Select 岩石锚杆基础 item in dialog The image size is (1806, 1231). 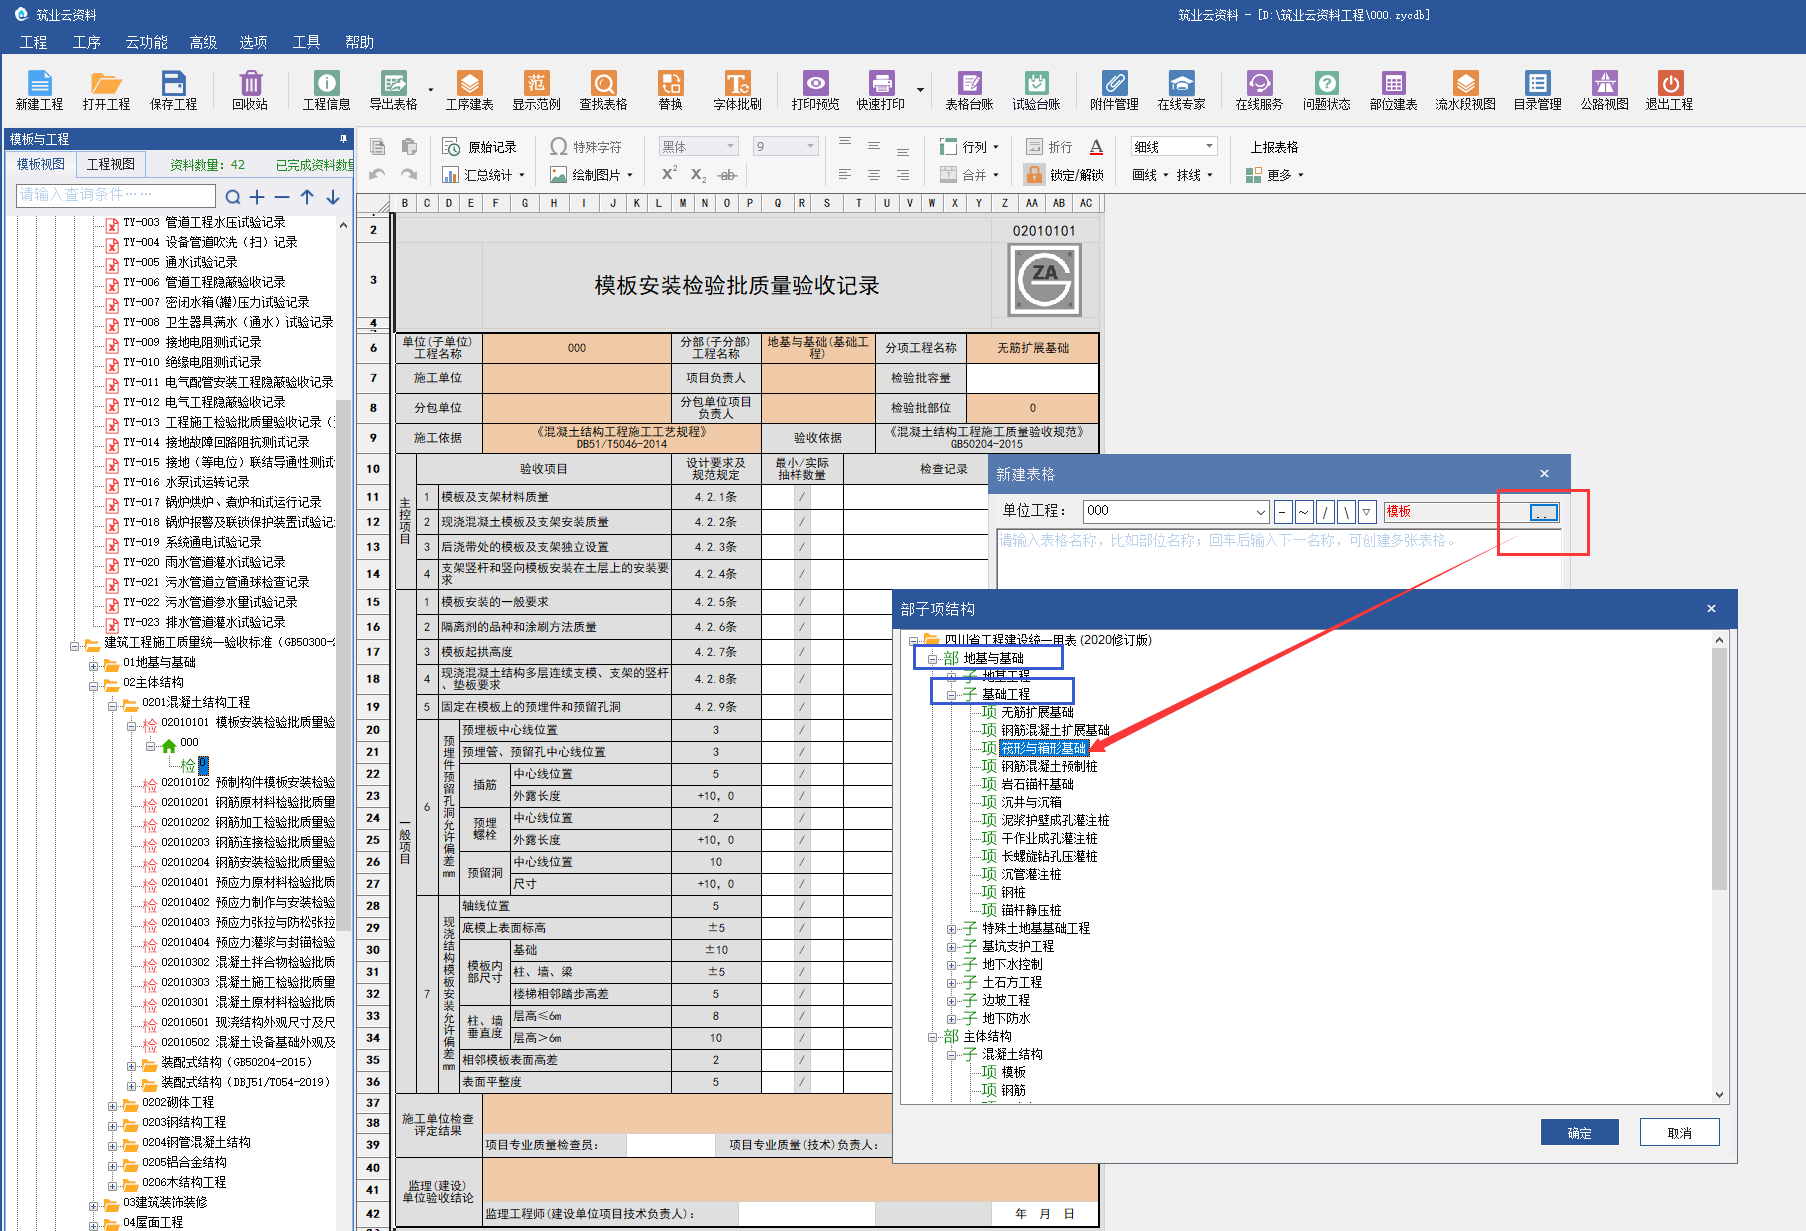coord(1037,784)
